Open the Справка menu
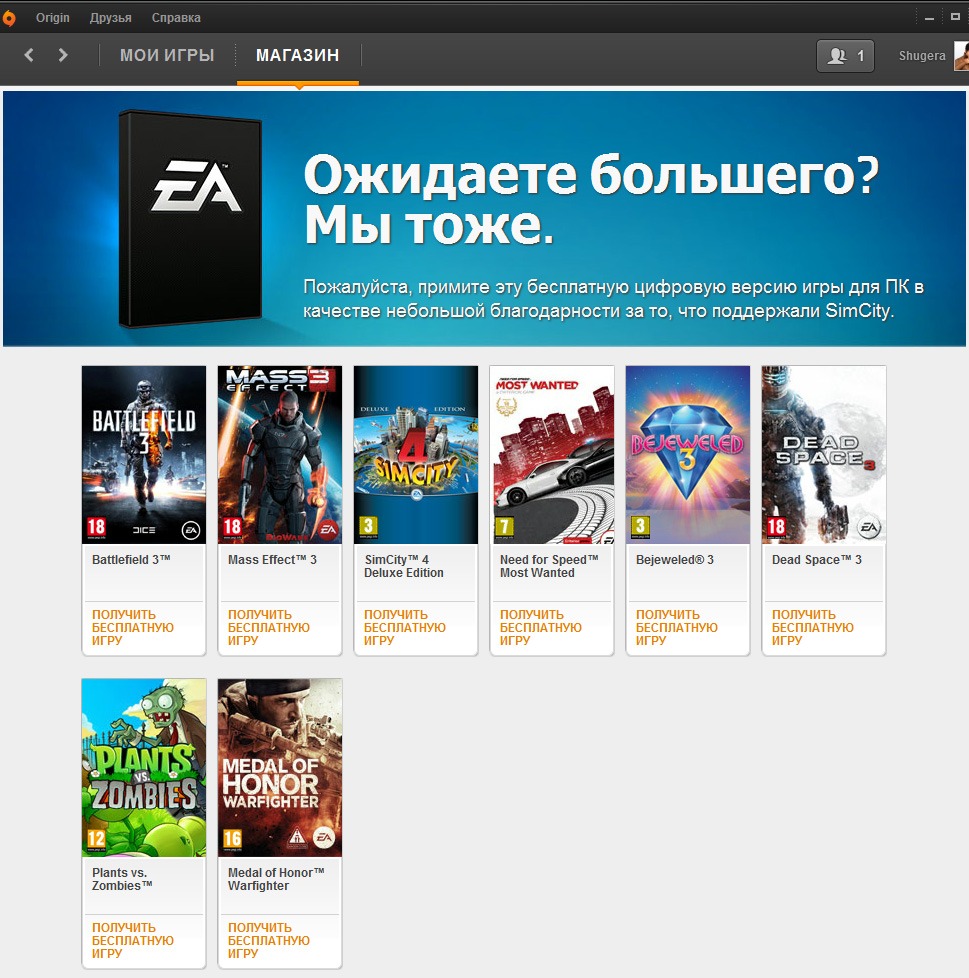This screenshot has height=978, width=969. 176,17
